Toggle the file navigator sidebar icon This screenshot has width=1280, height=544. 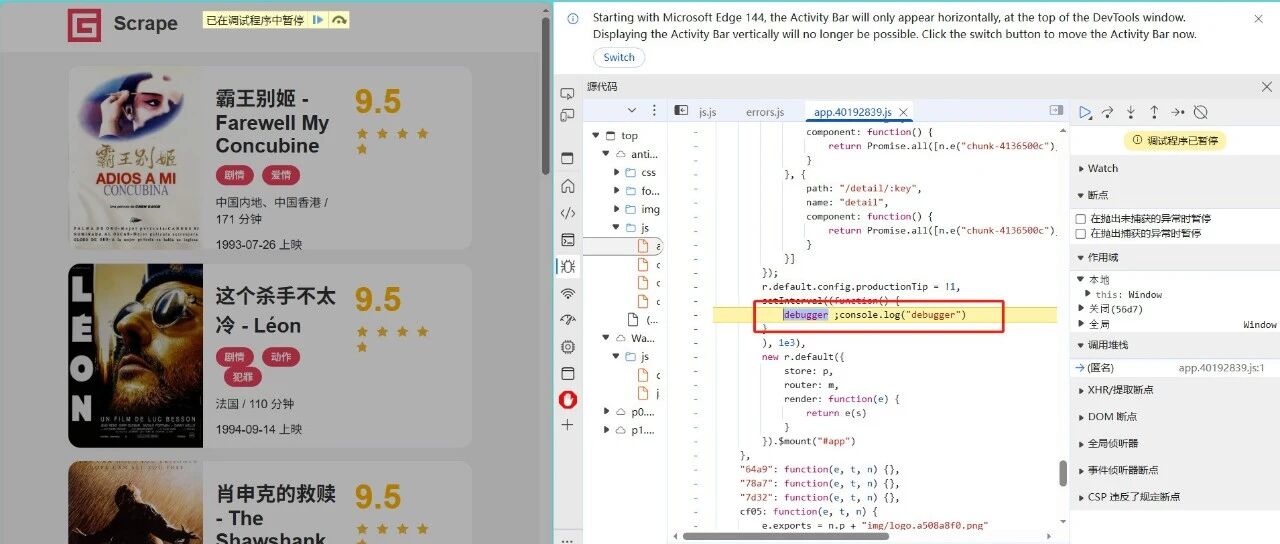tap(681, 111)
